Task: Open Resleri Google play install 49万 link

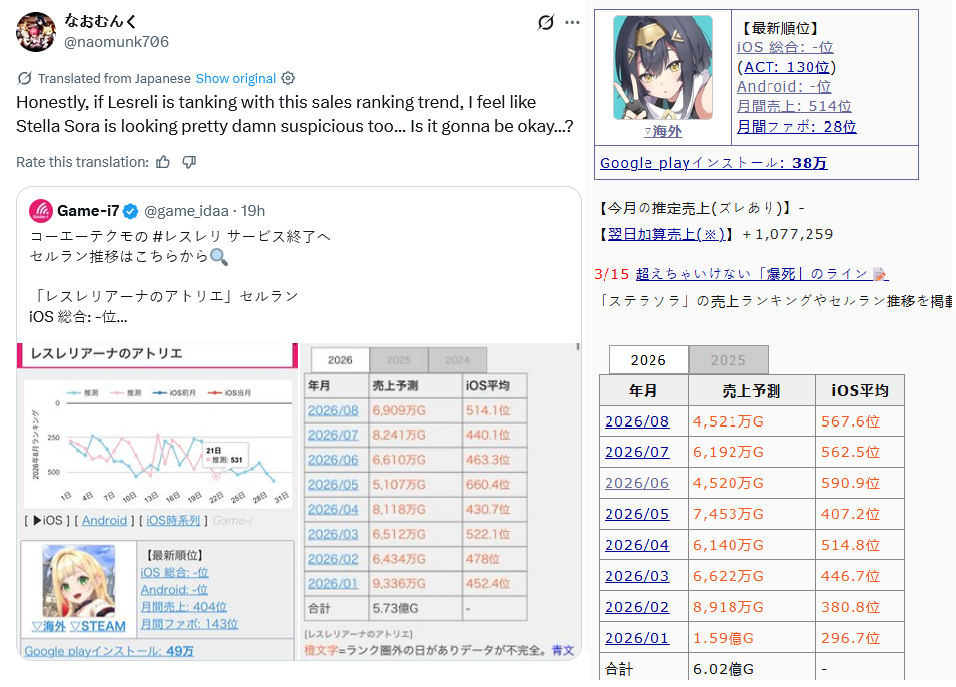Action: [x=109, y=651]
